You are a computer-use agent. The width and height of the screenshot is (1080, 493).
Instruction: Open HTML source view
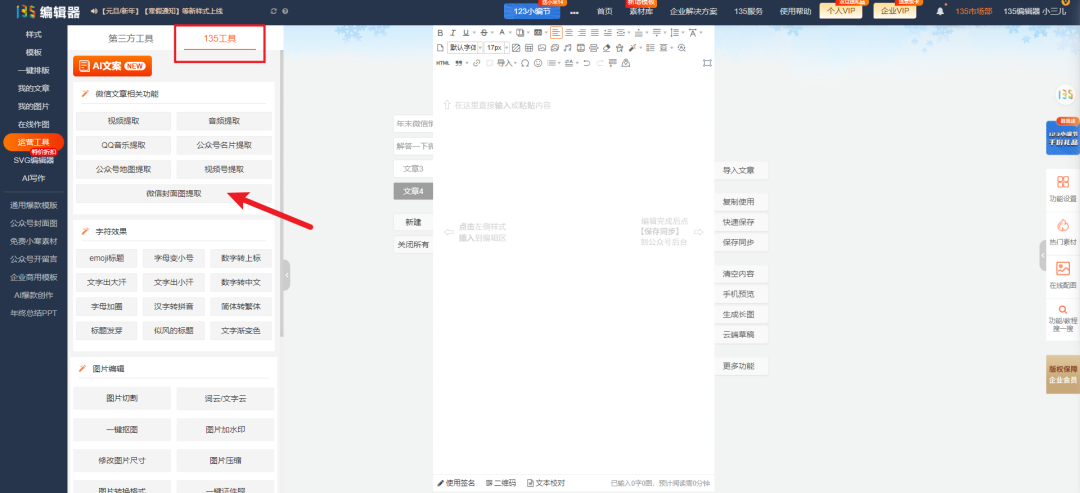pyautogui.click(x=443, y=63)
